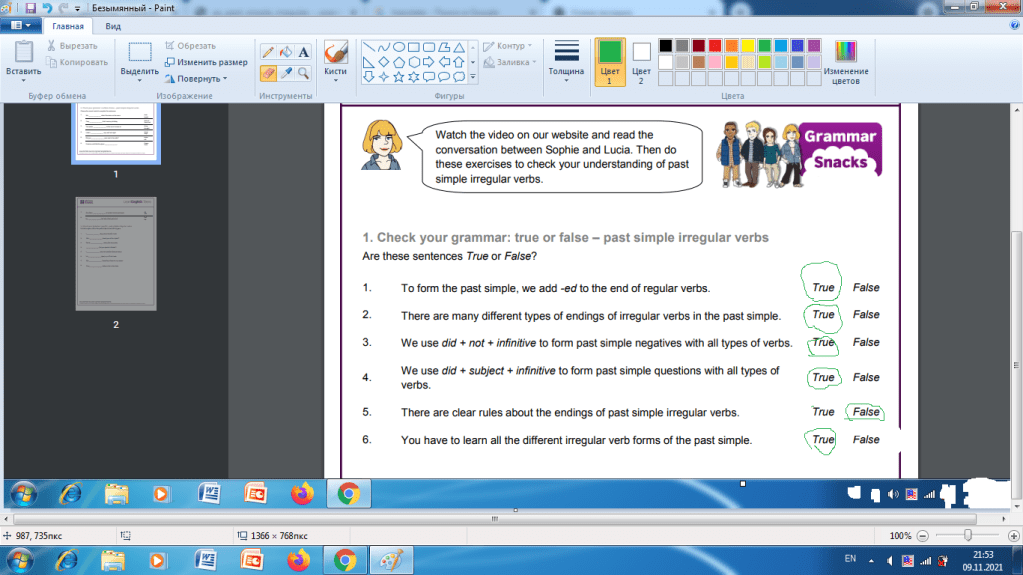This screenshot has width=1023, height=575.
Task: Activate the Цвет 2 color selector
Action: click(641, 61)
